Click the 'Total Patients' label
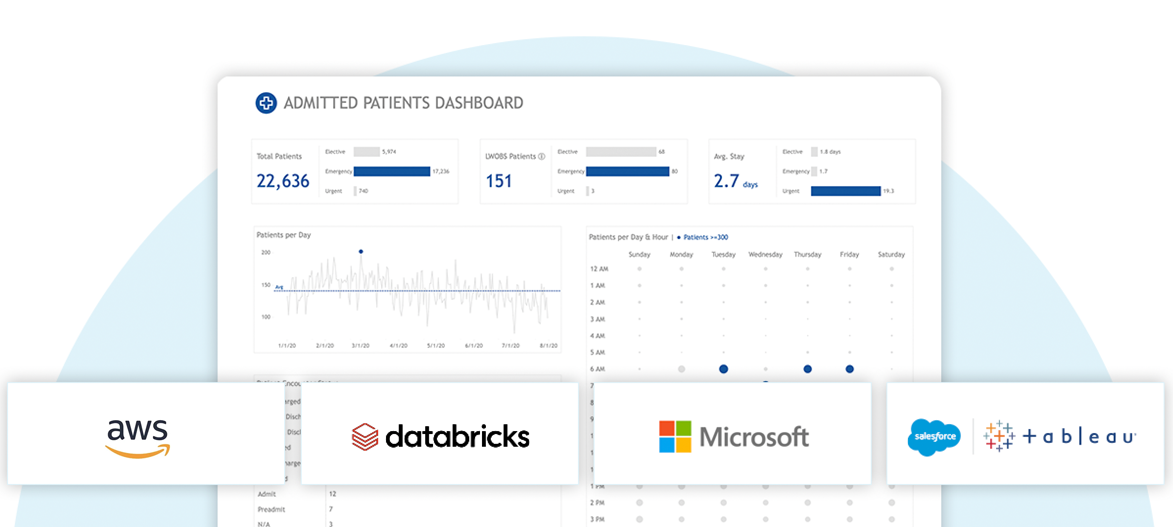The image size is (1173, 527). click(x=279, y=156)
